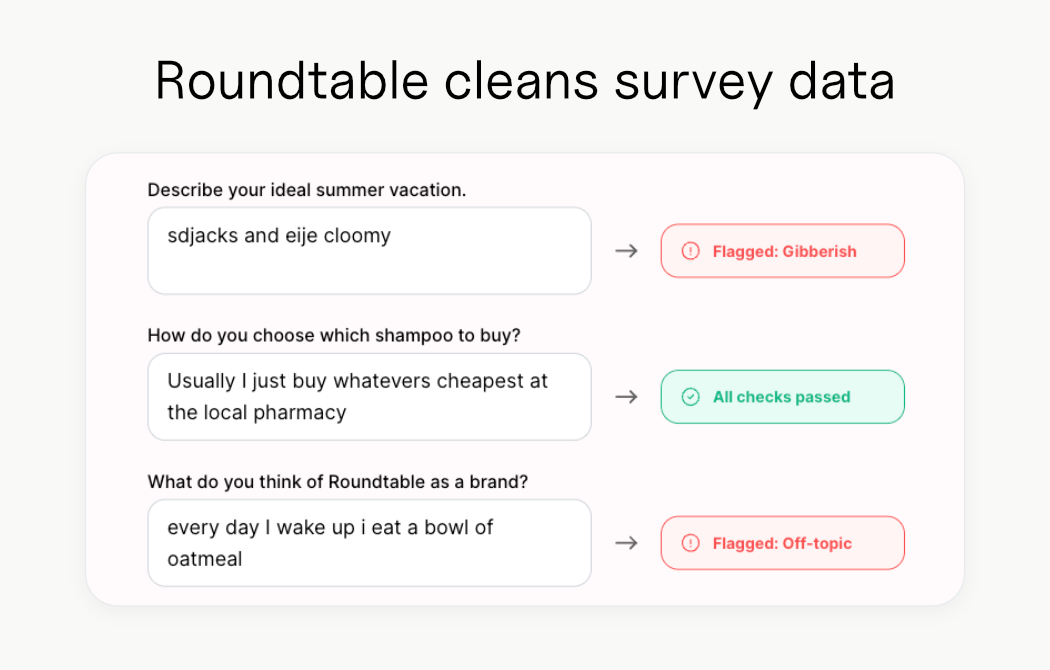Select the Flagged: Off-topic badge
Image resolution: width=1050 pixels, height=670 pixels.
click(x=782, y=543)
